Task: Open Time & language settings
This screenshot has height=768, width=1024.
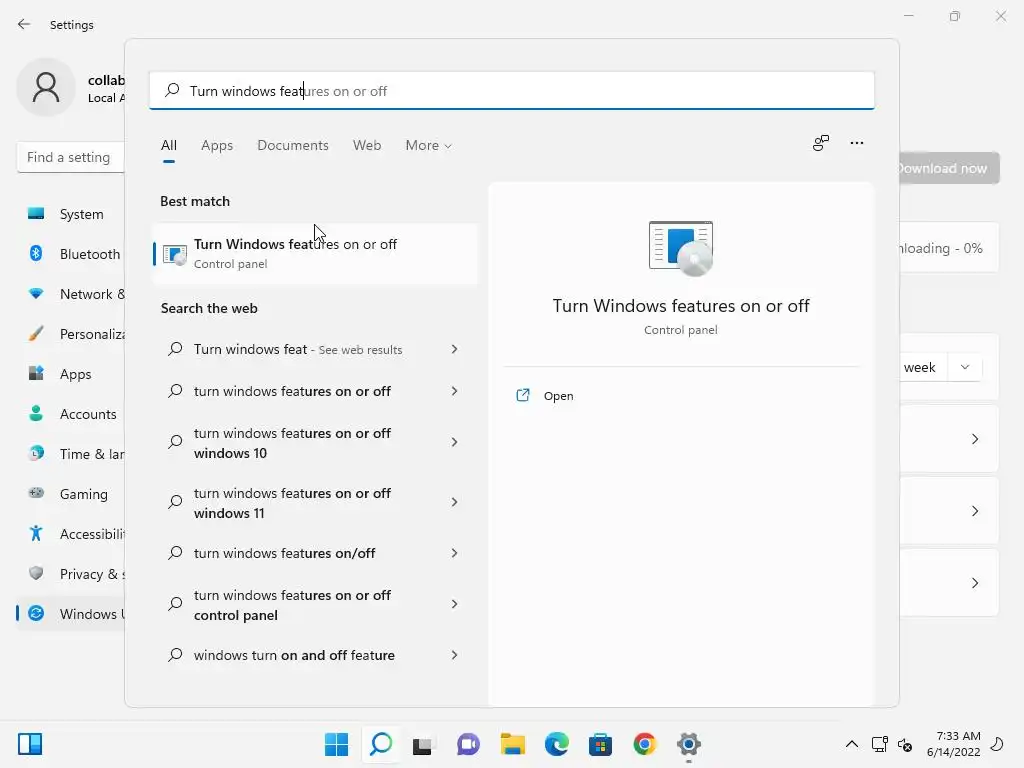Action: 71,454
